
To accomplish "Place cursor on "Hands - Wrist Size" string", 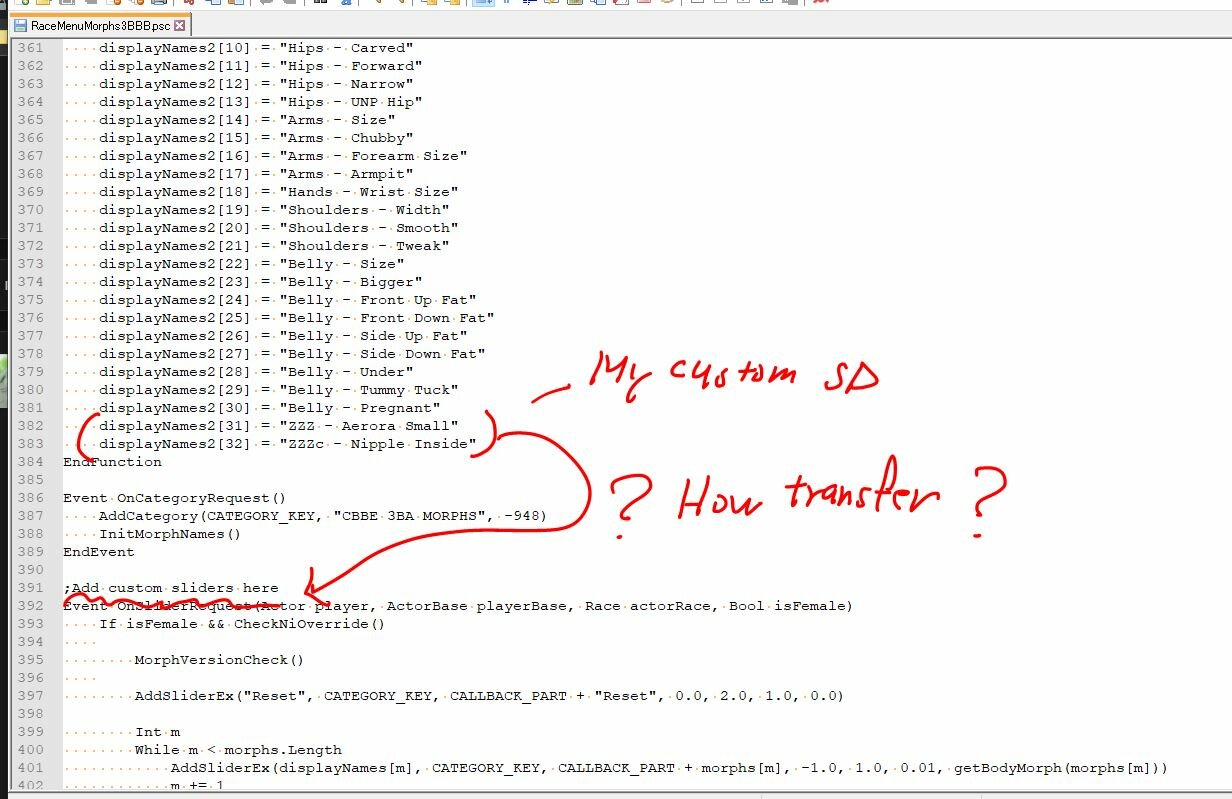I will [x=368, y=192].
